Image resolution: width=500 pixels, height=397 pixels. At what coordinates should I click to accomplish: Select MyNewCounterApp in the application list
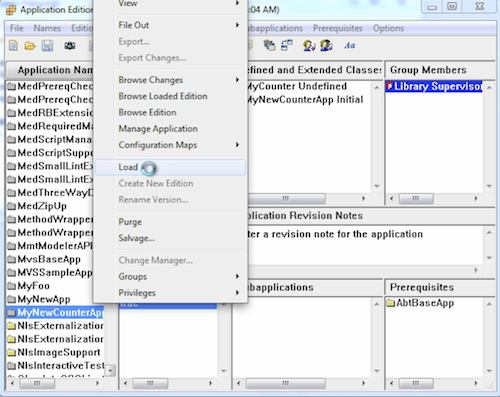pyautogui.click(x=55, y=313)
